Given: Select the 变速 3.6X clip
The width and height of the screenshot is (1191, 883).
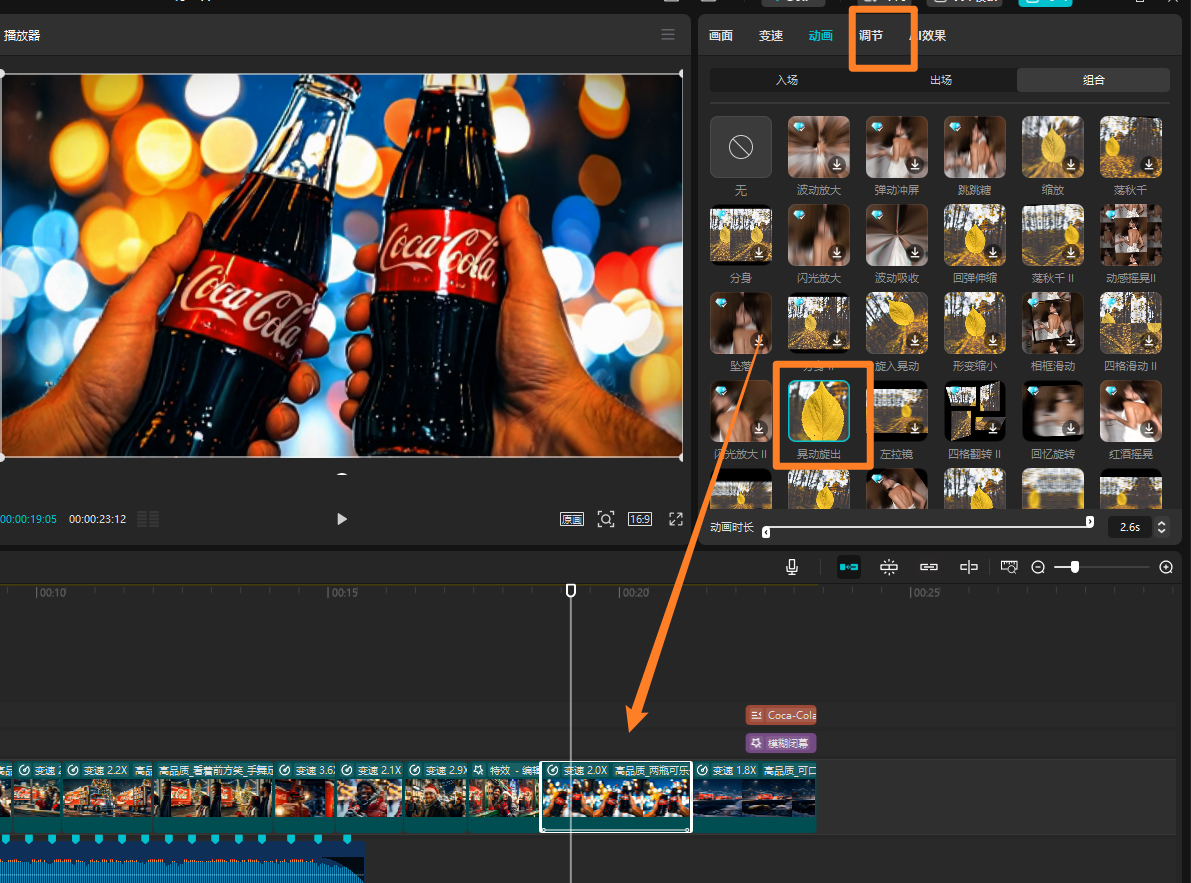Looking at the screenshot, I should pos(305,796).
